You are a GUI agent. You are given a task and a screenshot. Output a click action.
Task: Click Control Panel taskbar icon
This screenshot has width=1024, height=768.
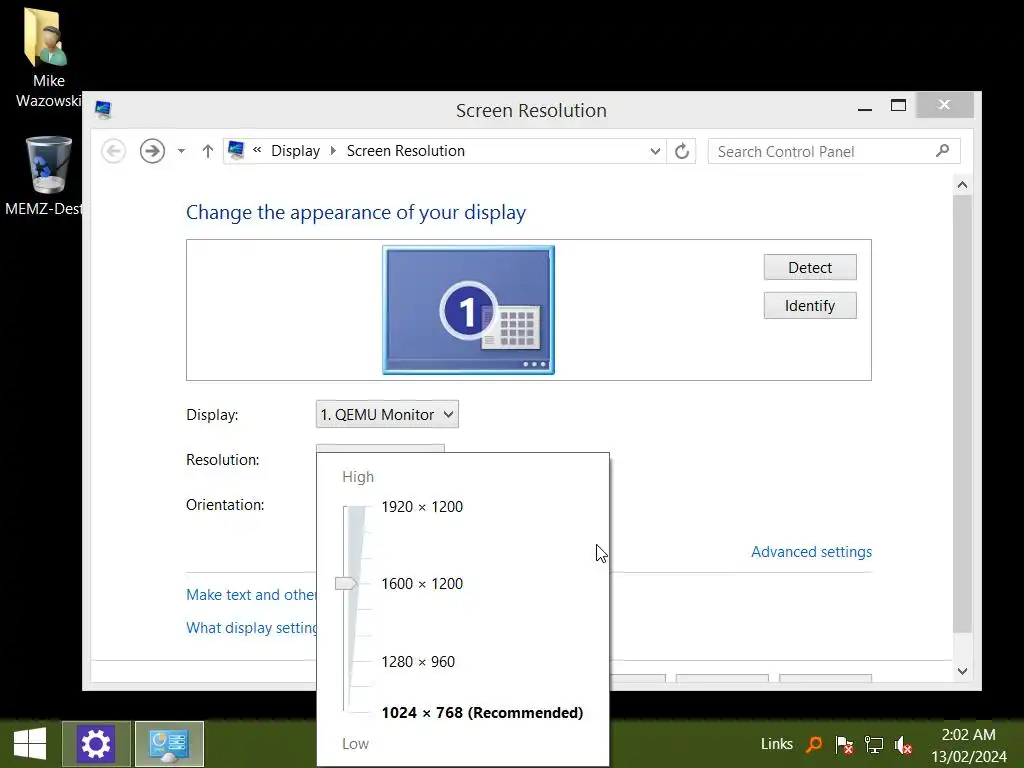169,744
